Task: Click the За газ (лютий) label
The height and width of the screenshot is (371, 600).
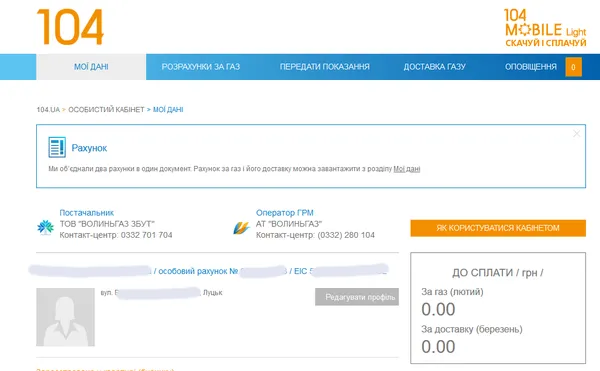Action: [452, 292]
